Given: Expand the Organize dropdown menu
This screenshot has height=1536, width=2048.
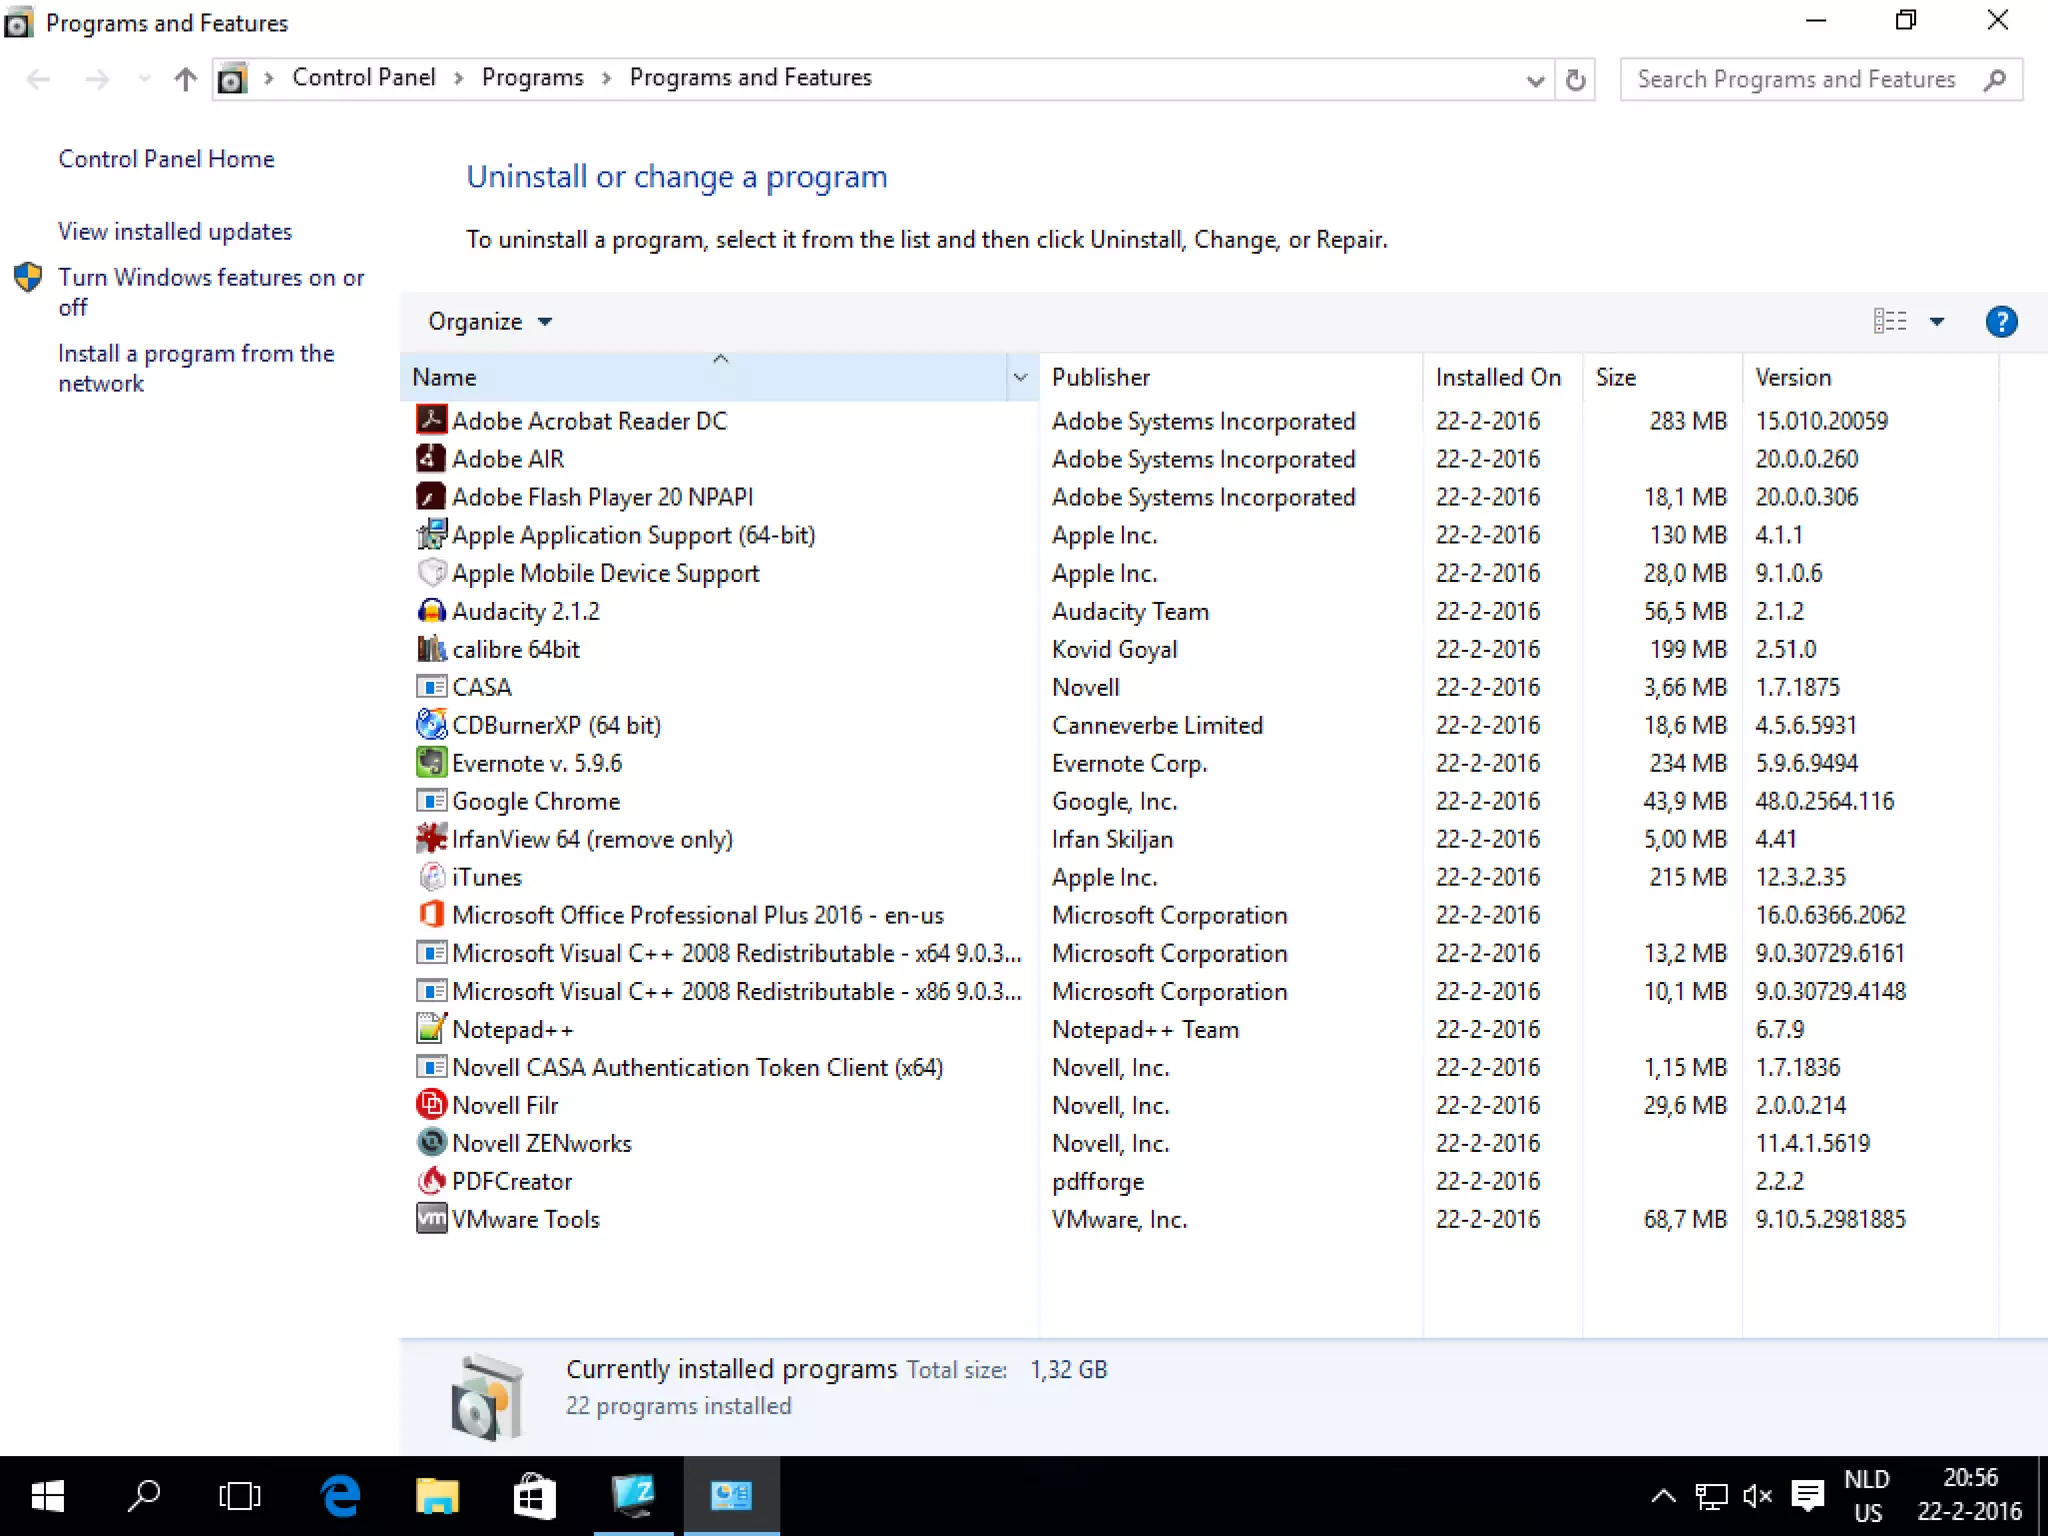Looking at the screenshot, I should point(490,322).
